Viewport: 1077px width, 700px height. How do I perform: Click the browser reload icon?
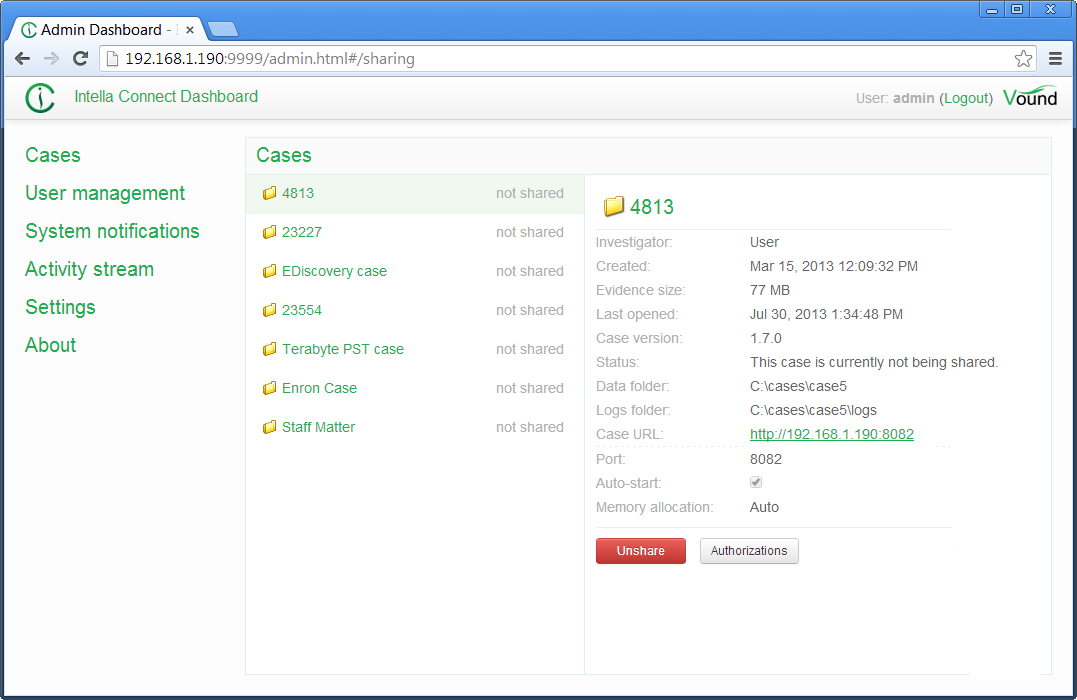(x=80, y=59)
